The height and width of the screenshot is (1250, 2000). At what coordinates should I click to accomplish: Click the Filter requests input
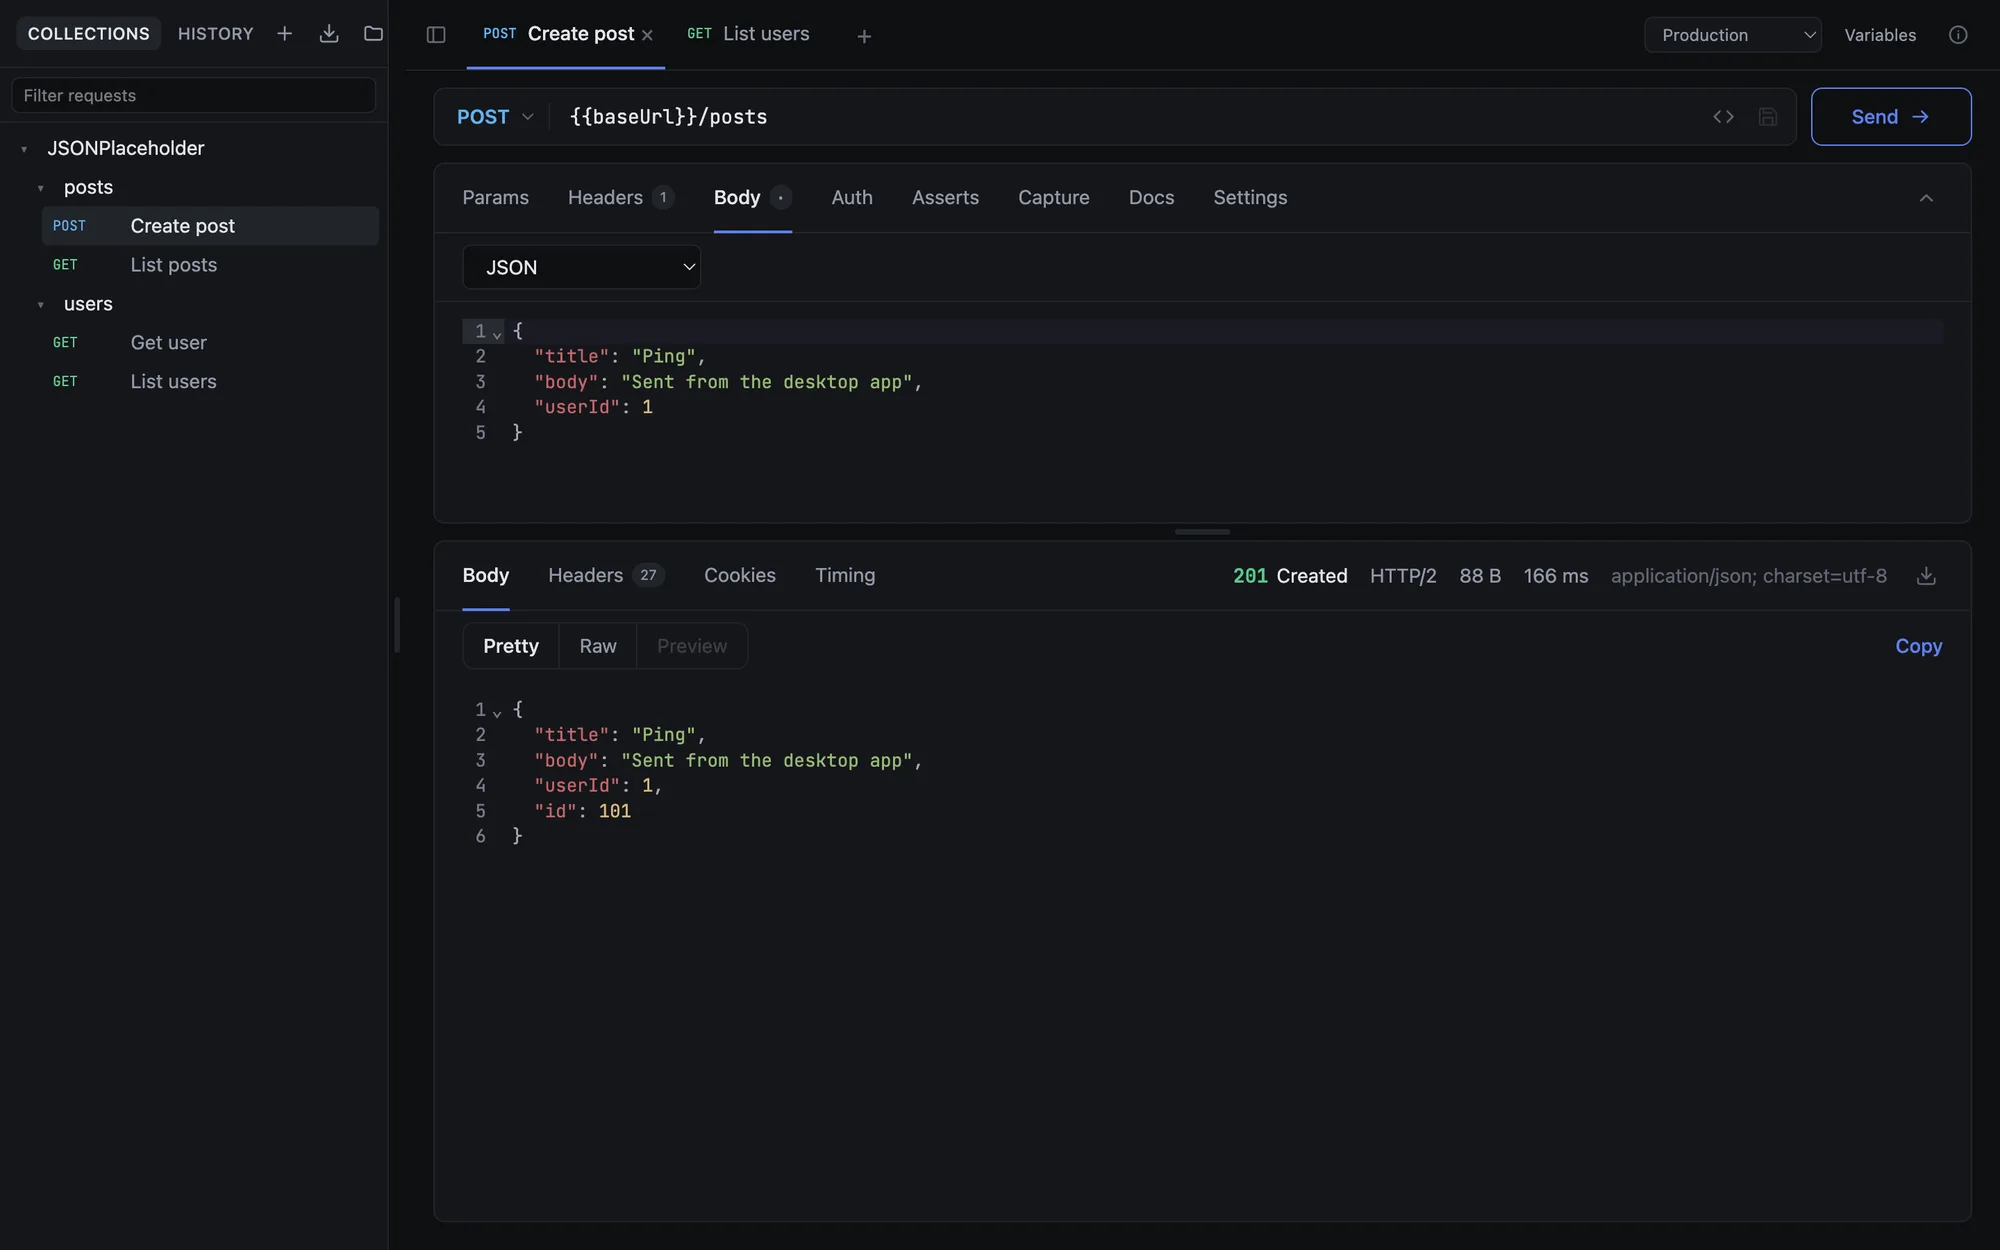click(x=194, y=96)
